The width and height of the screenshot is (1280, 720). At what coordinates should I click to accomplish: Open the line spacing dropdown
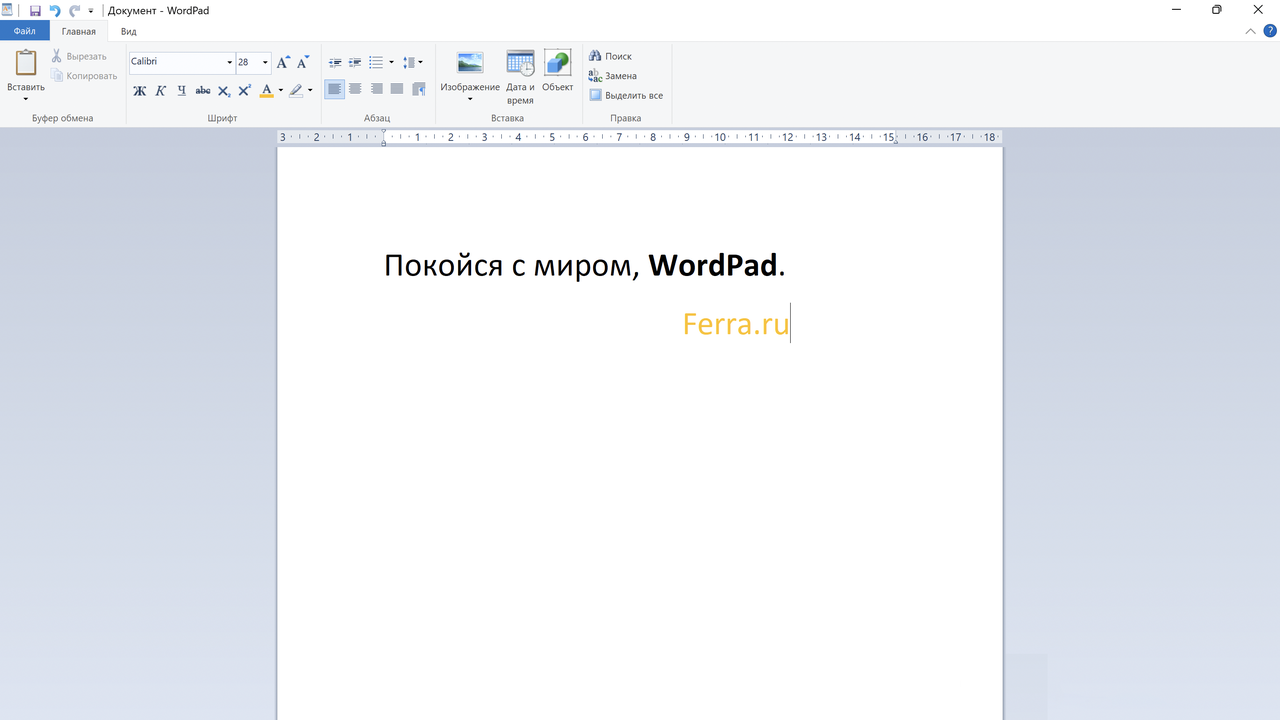tap(413, 62)
